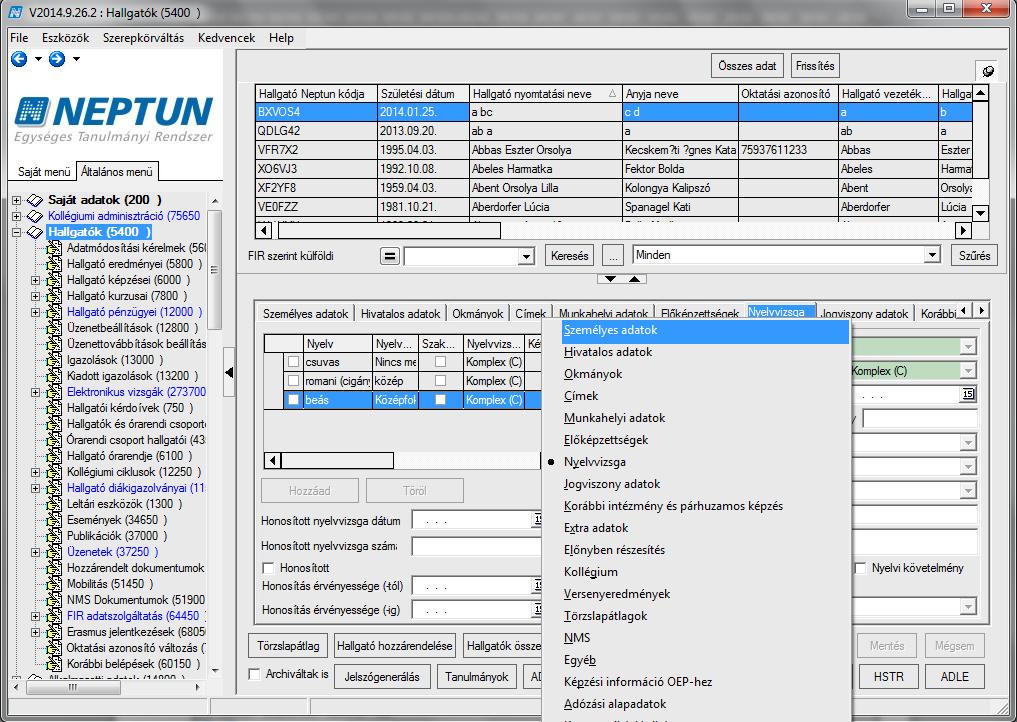Toggle the Nyelvi követelmény checkbox
The image size is (1017, 722).
861,568
